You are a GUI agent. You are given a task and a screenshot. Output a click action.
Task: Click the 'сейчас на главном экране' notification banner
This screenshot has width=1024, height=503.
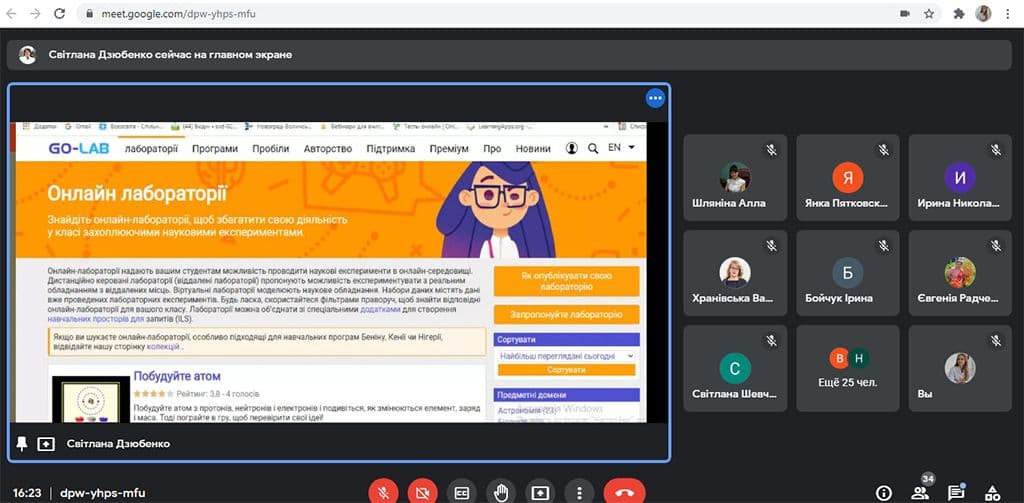[x=509, y=55]
